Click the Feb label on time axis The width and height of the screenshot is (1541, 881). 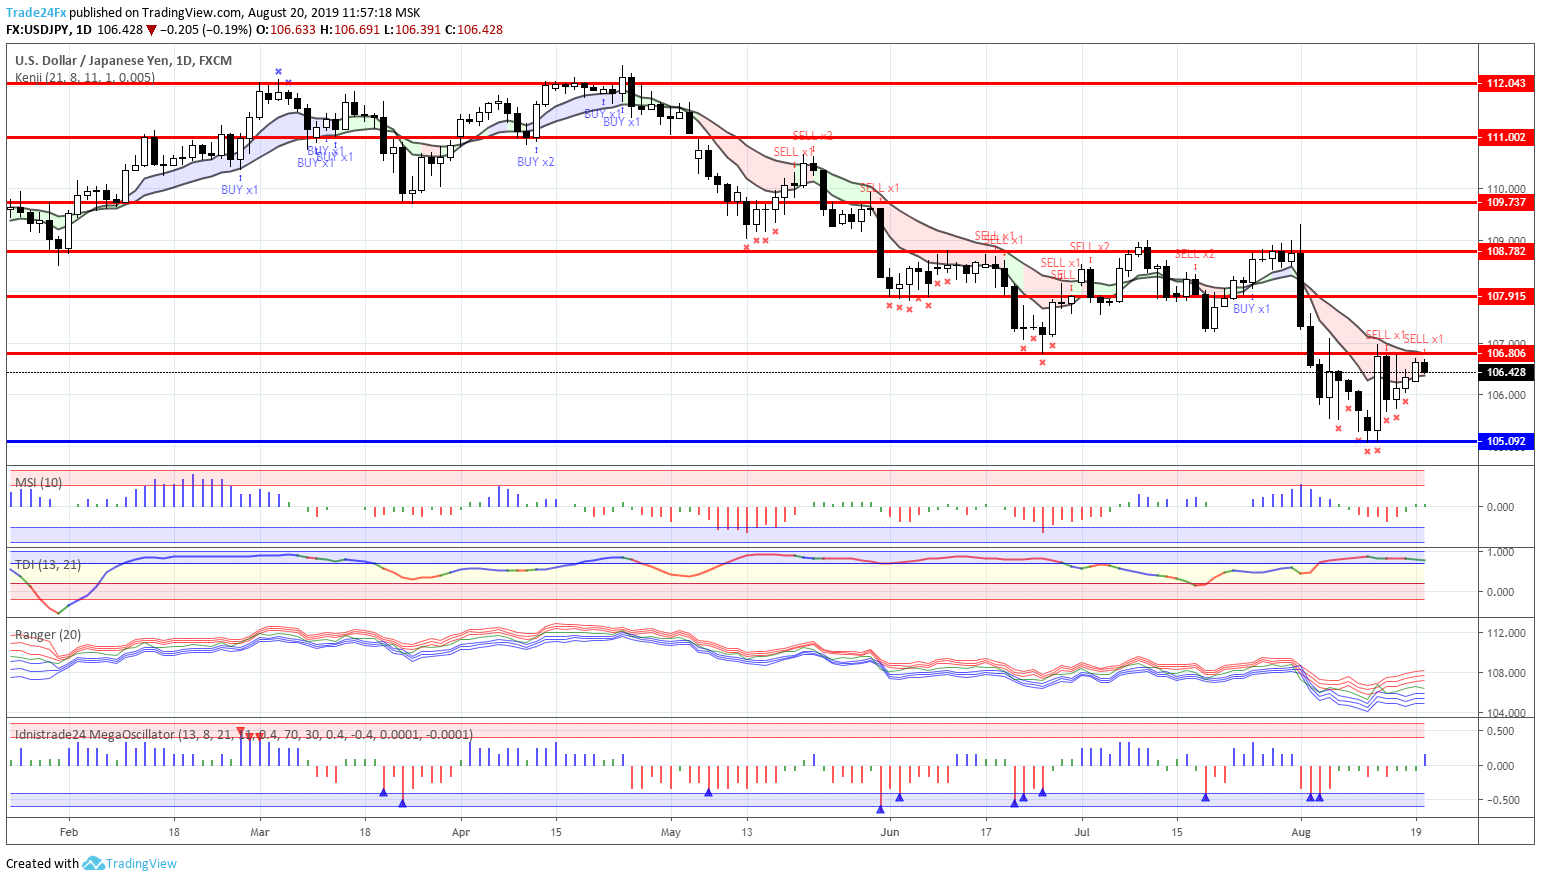click(x=69, y=832)
